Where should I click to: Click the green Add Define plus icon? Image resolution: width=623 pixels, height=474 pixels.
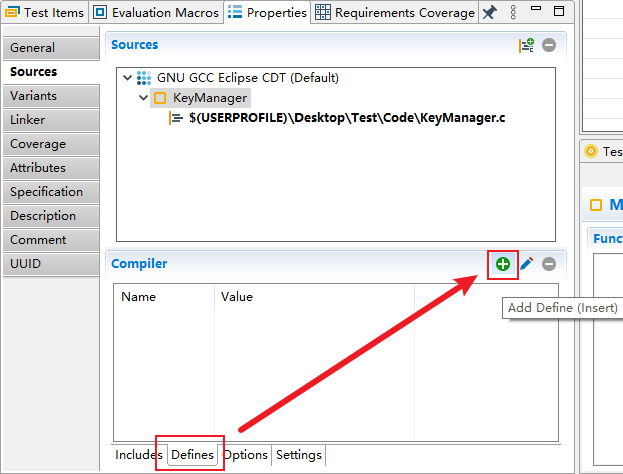coord(503,264)
